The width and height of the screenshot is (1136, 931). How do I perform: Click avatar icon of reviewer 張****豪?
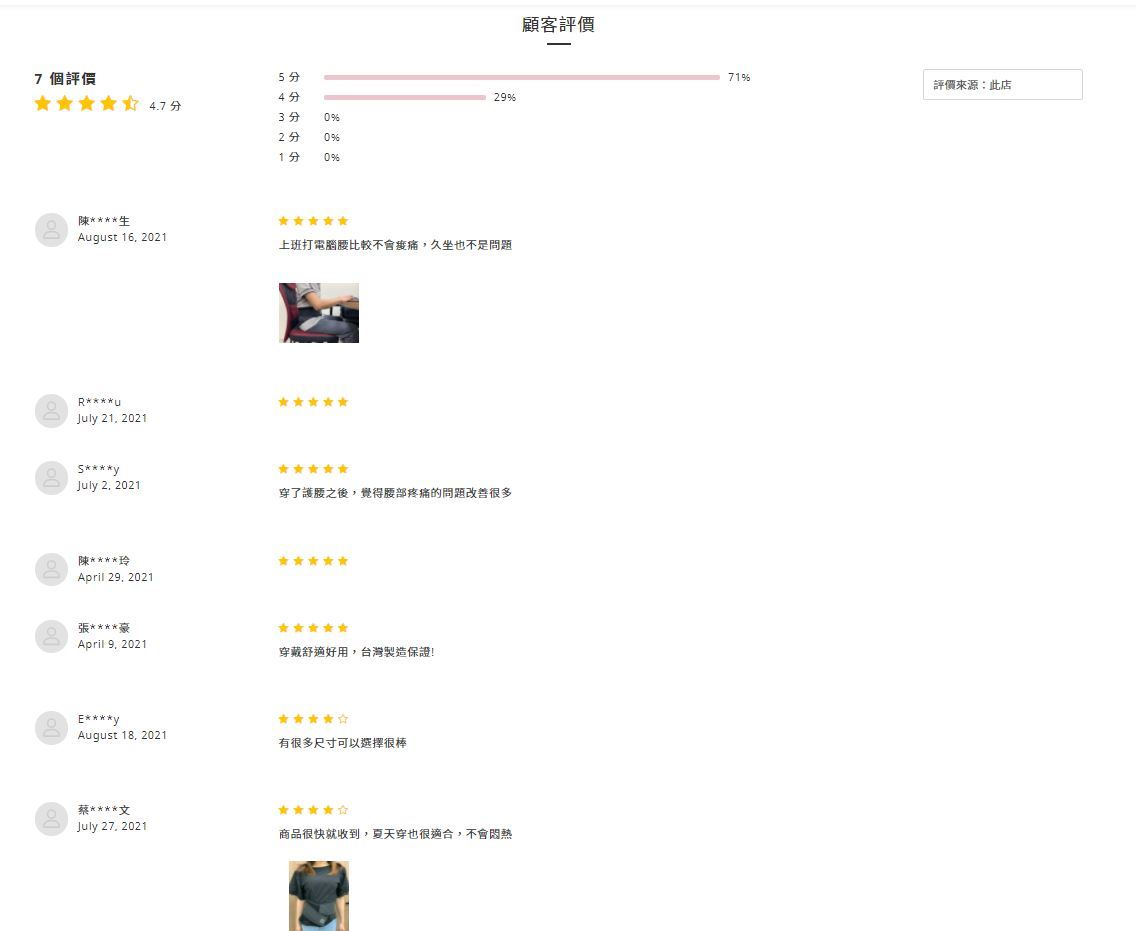coord(51,636)
